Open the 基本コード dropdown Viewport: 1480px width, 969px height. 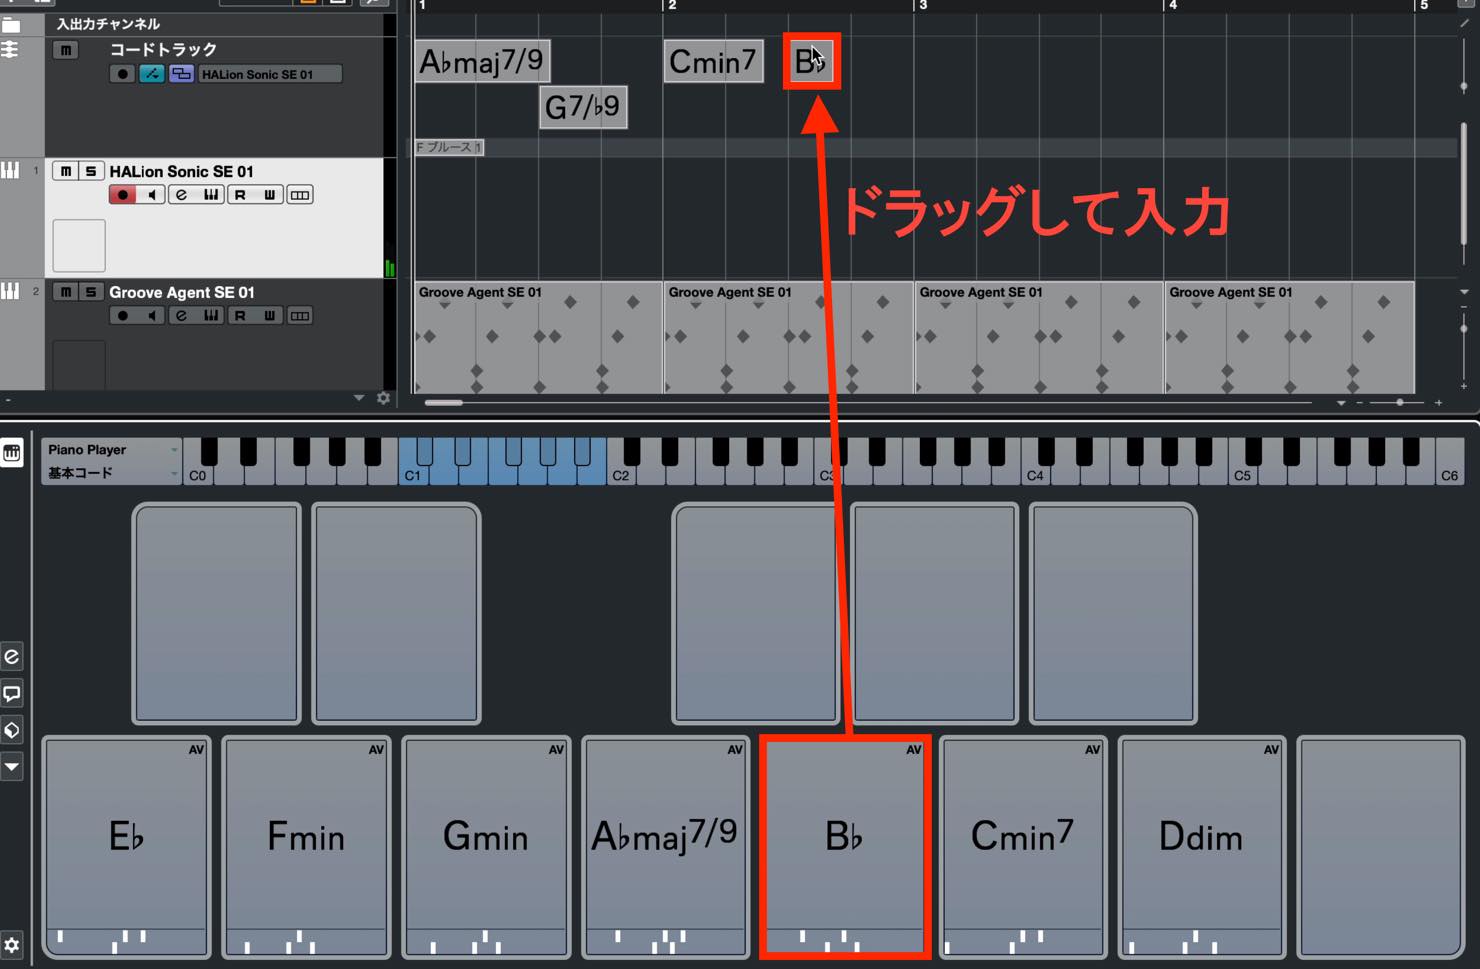click(x=111, y=473)
